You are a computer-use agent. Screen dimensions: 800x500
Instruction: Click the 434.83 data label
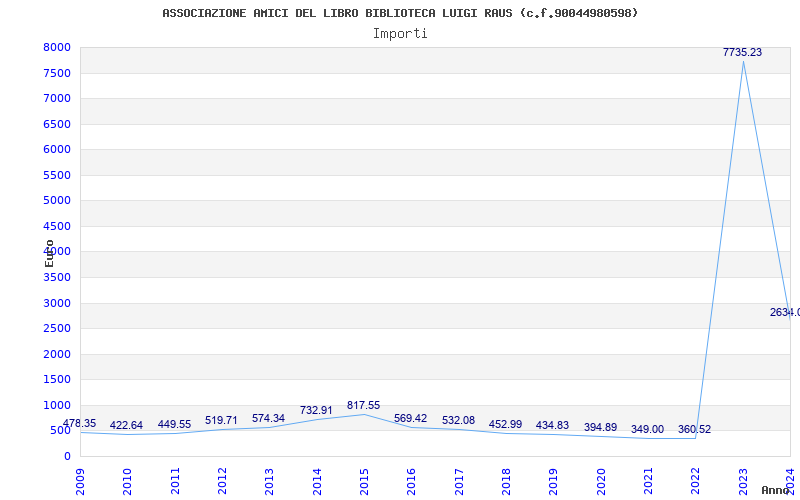click(x=552, y=426)
